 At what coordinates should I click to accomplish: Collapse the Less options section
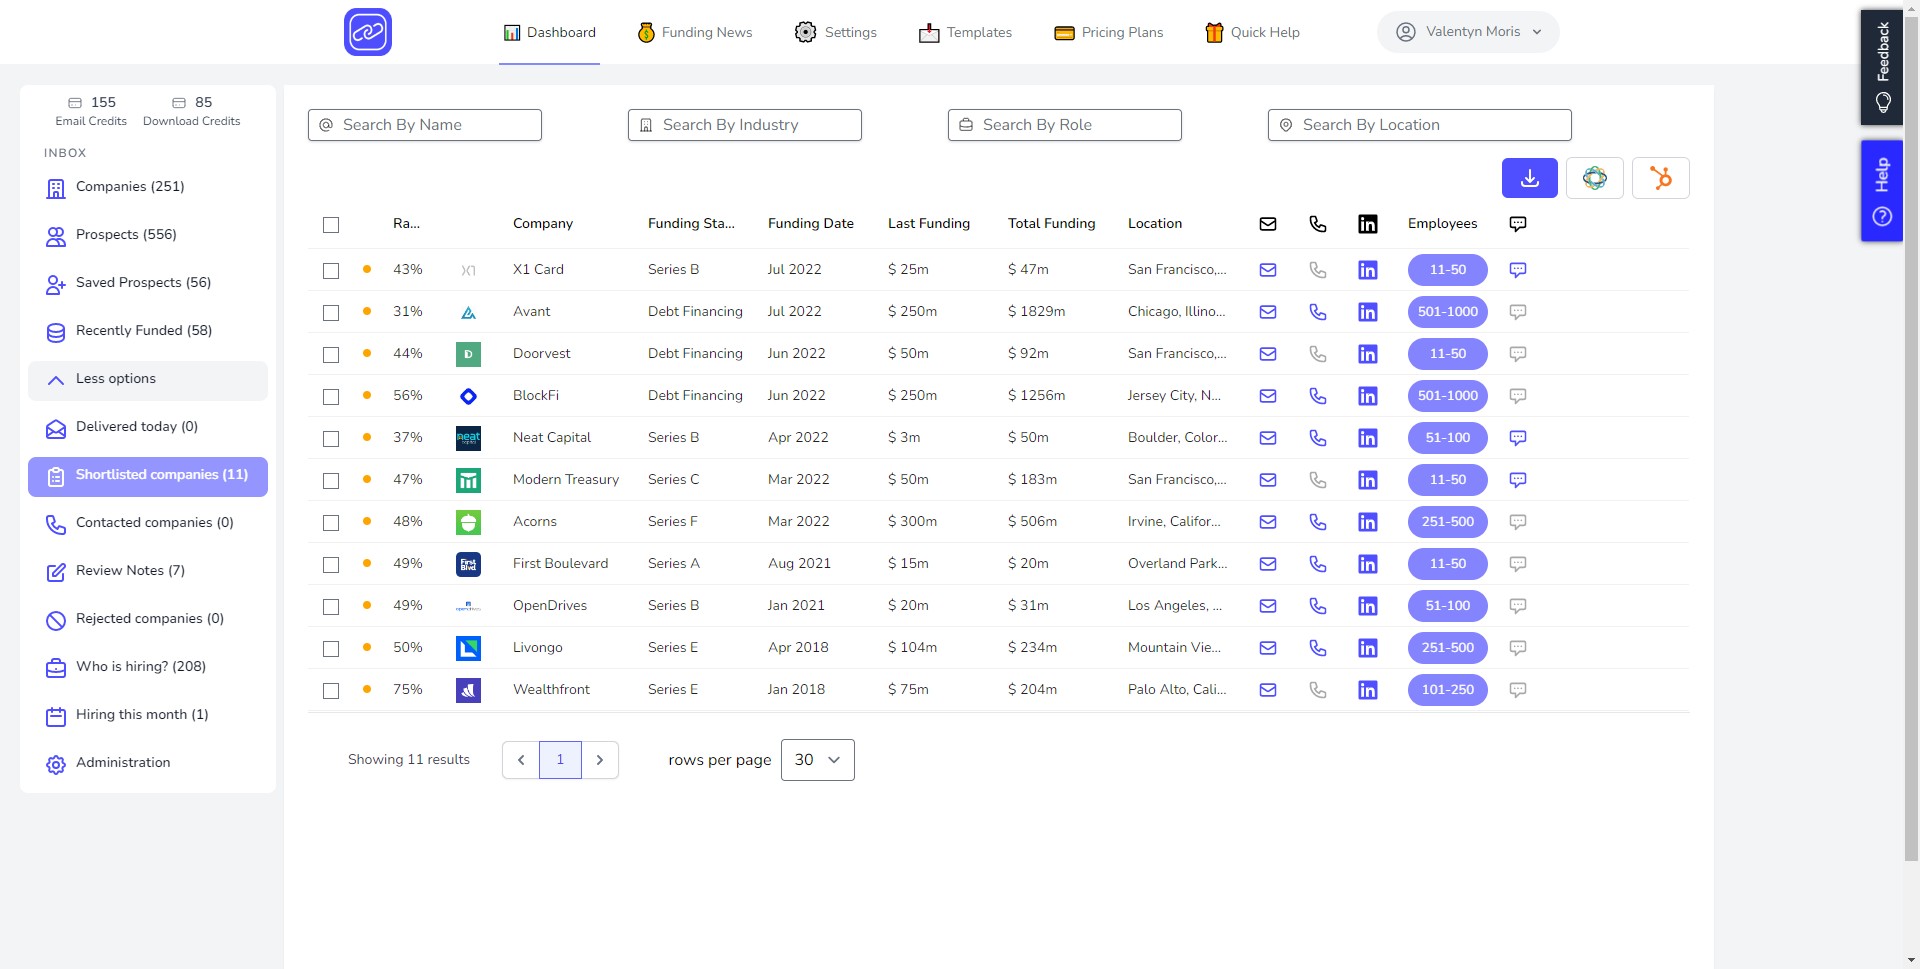[x=148, y=379]
